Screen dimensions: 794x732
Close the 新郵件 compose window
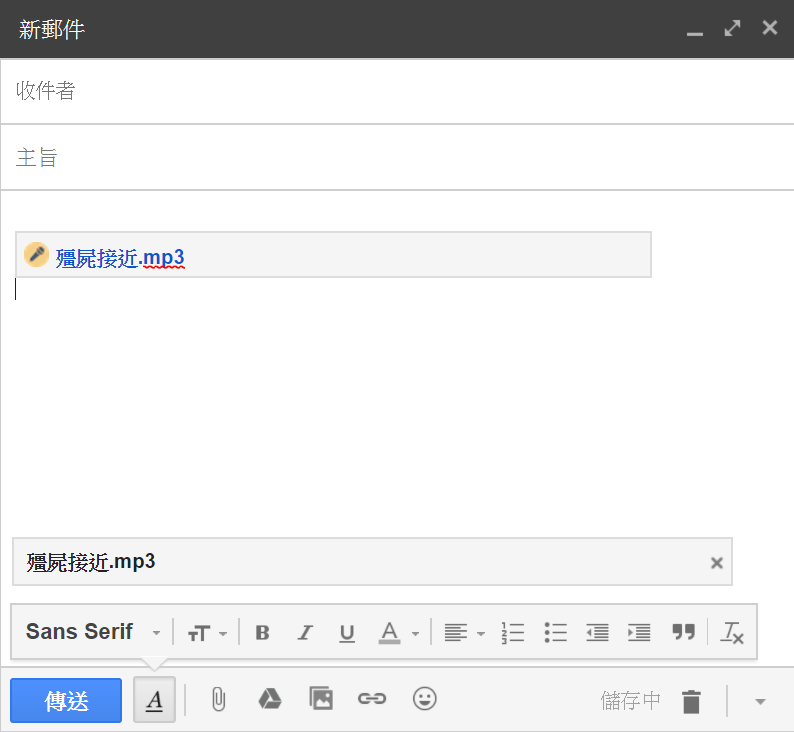(770, 27)
